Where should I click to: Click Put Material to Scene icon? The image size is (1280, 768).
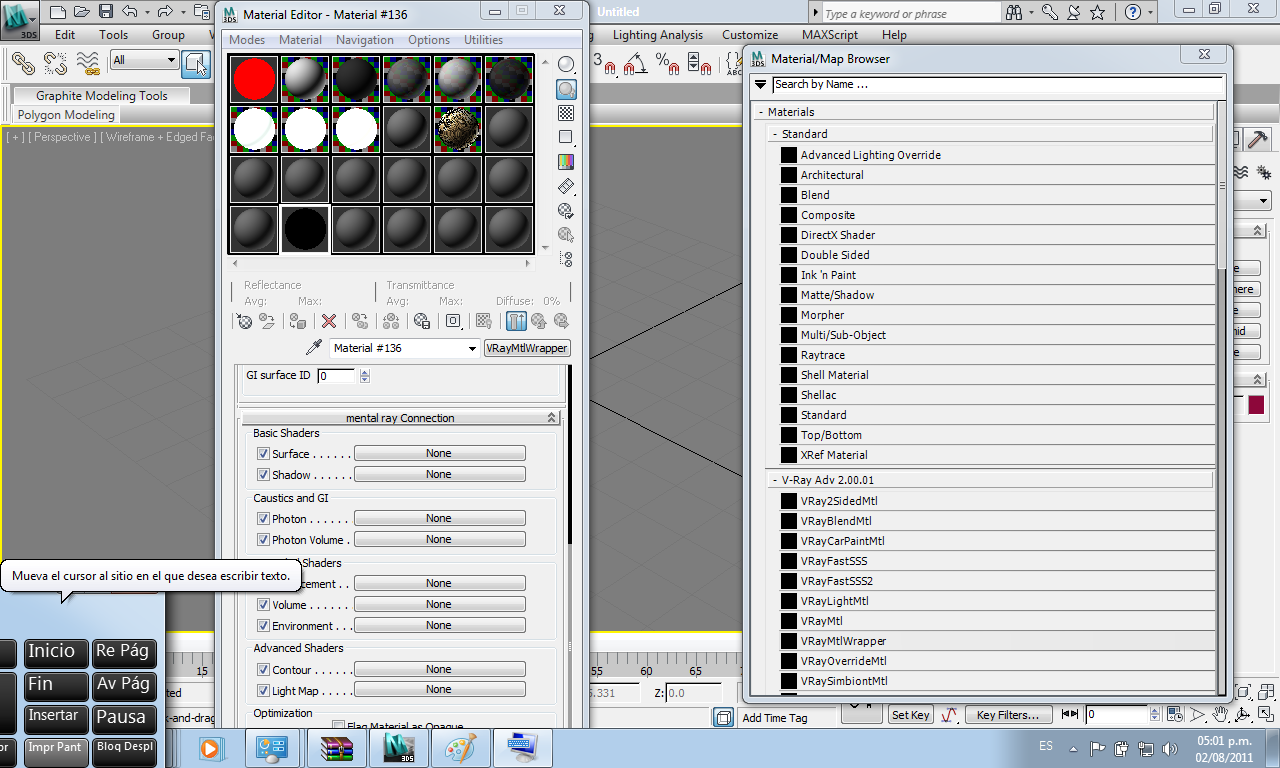[x=267, y=321]
